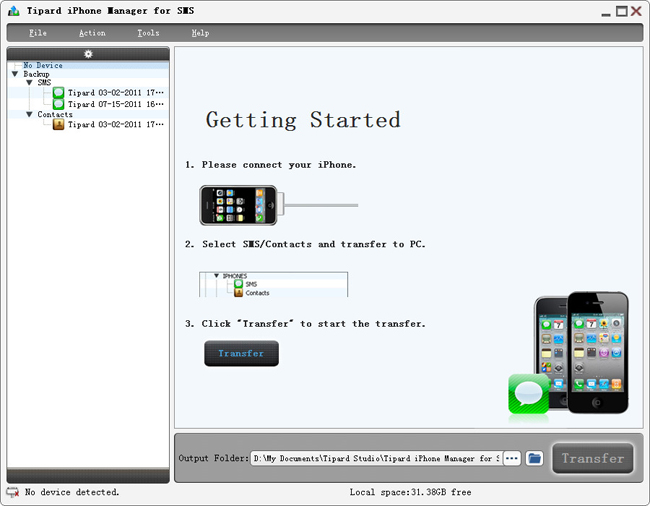This screenshot has width=650, height=506.
Task: Click the Output Folder path field
Action: click(376, 458)
